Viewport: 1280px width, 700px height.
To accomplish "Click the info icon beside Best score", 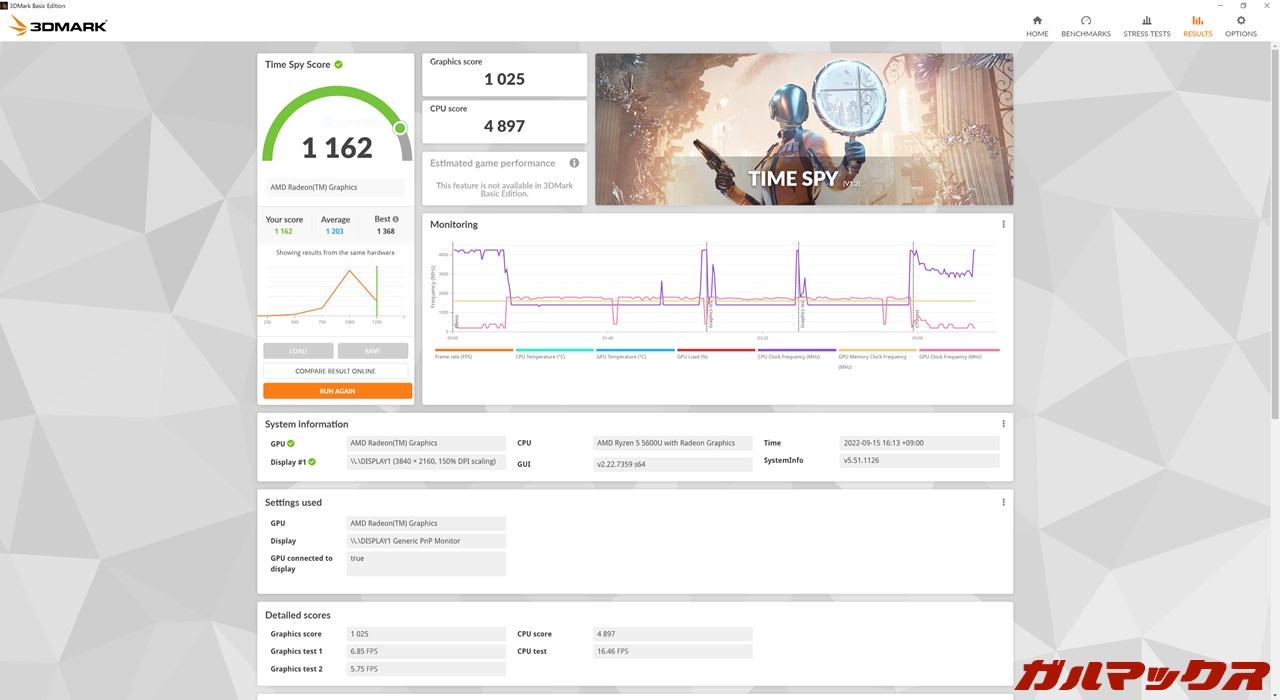I will 396,219.
